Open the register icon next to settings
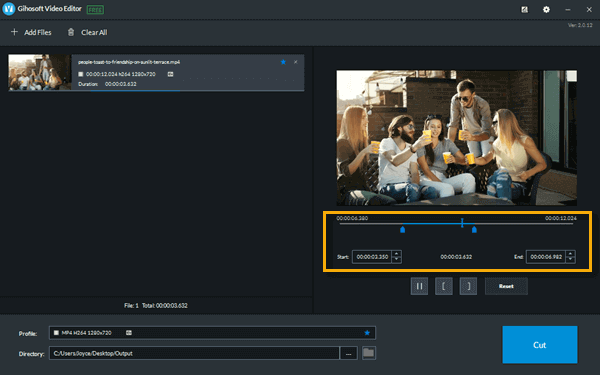The height and width of the screenshot is (375, 600). point(525,10)
